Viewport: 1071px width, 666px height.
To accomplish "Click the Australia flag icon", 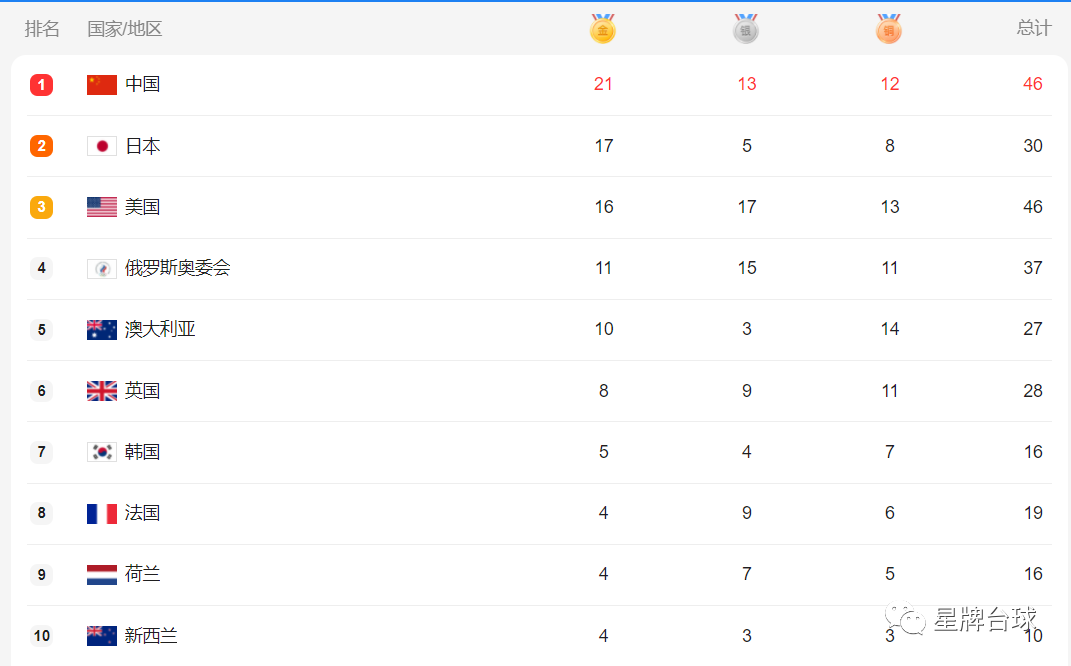I will [x=102, y=329].
